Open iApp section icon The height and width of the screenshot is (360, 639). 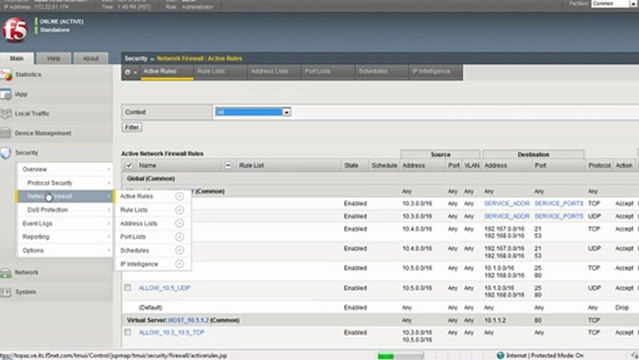pos(6,94)
